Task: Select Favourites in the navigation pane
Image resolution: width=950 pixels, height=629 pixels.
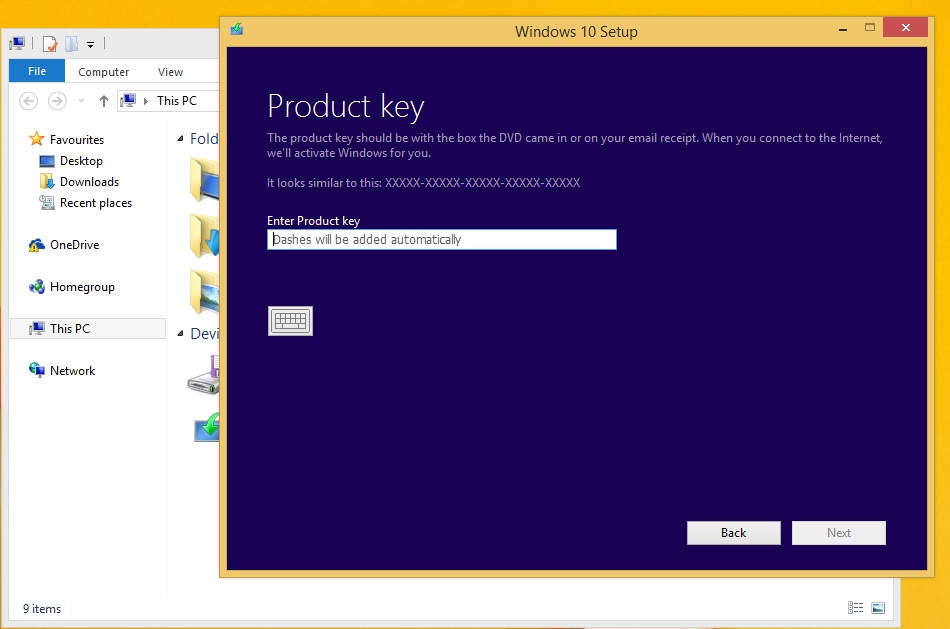Action: point(77,139)
